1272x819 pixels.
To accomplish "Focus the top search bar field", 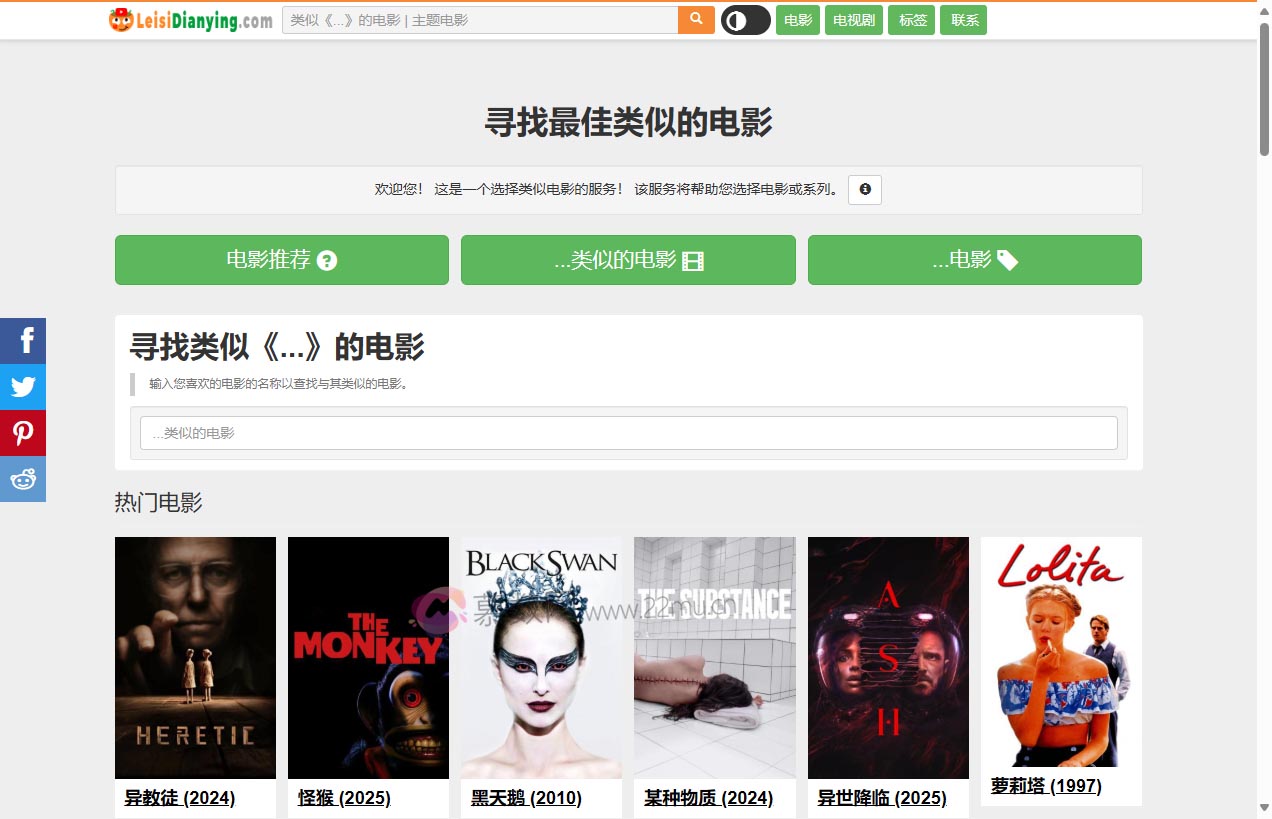I will point(480,20).
